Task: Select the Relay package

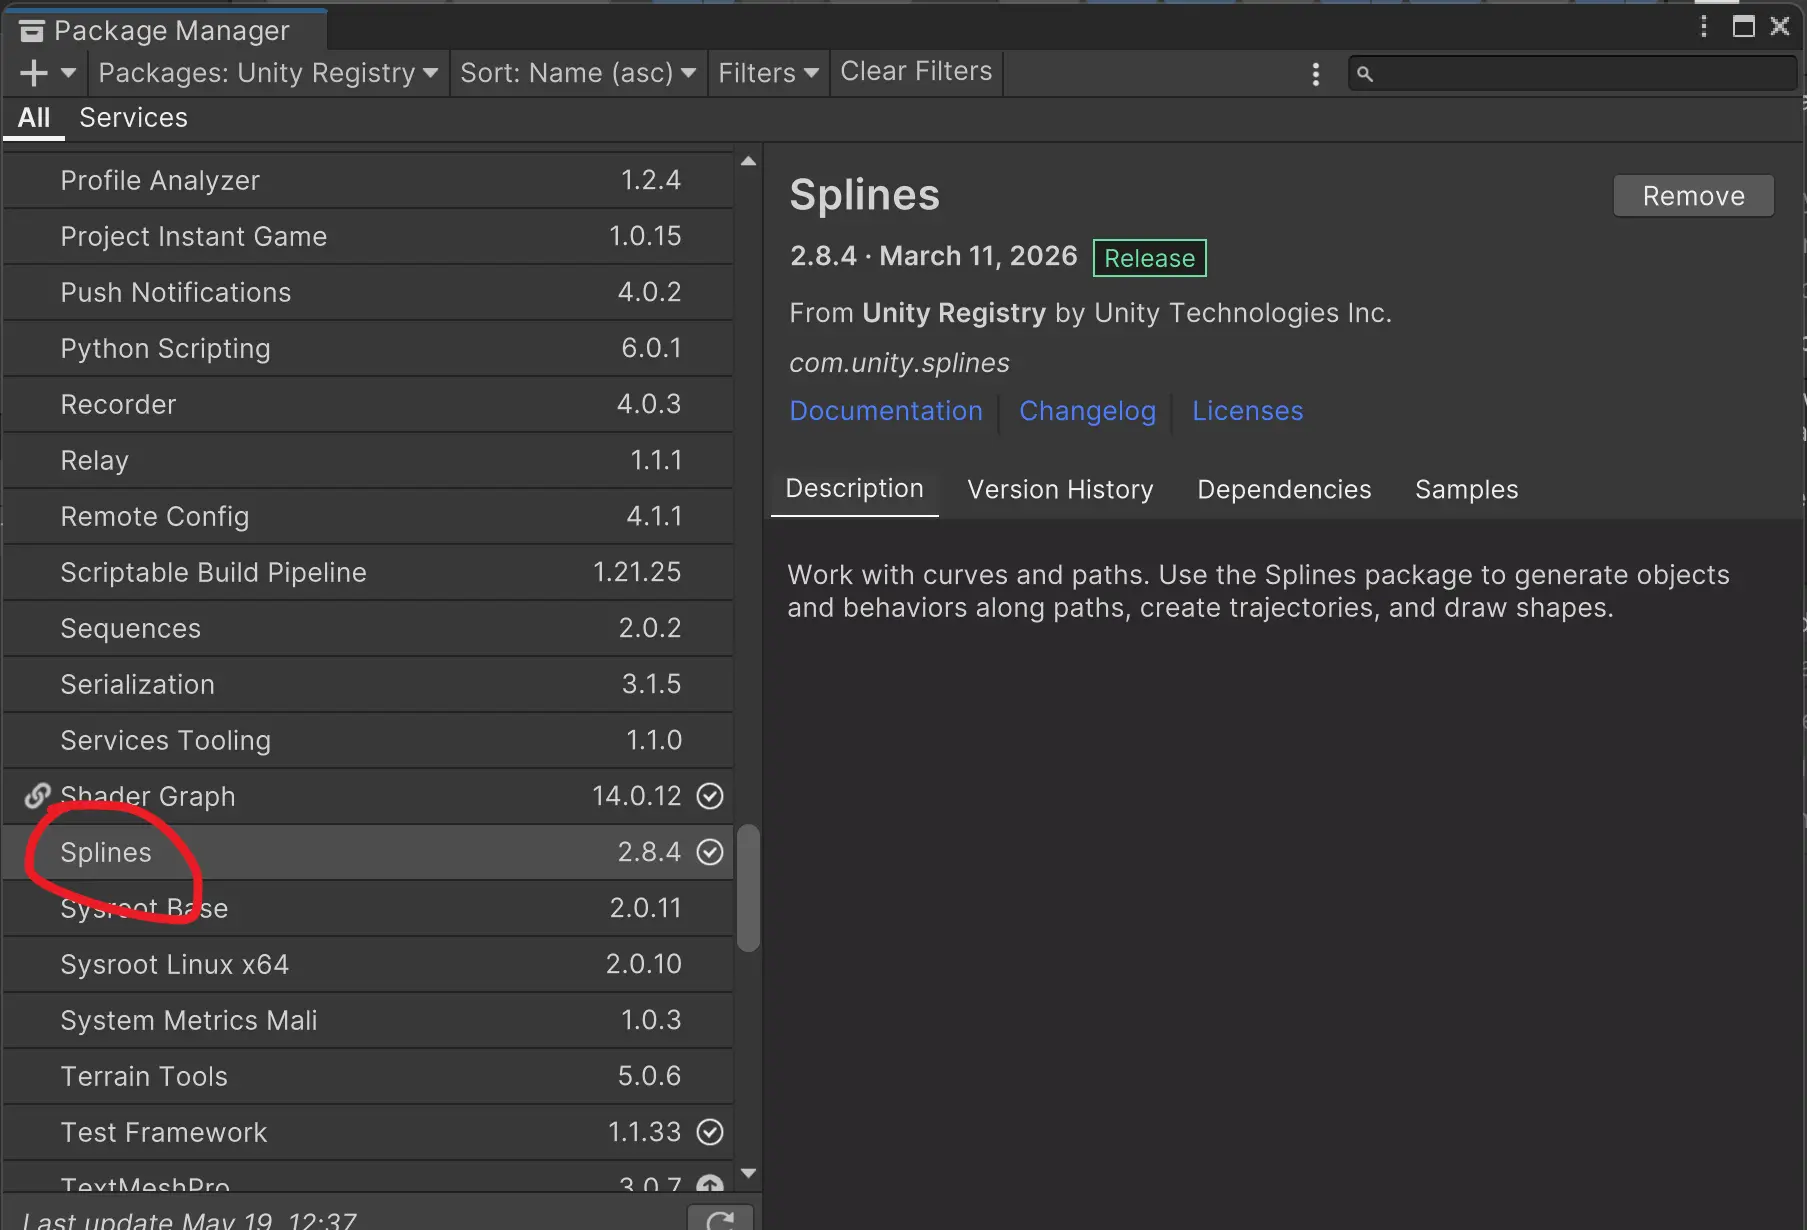Action: pyautogui.click(x=368, y=460)
